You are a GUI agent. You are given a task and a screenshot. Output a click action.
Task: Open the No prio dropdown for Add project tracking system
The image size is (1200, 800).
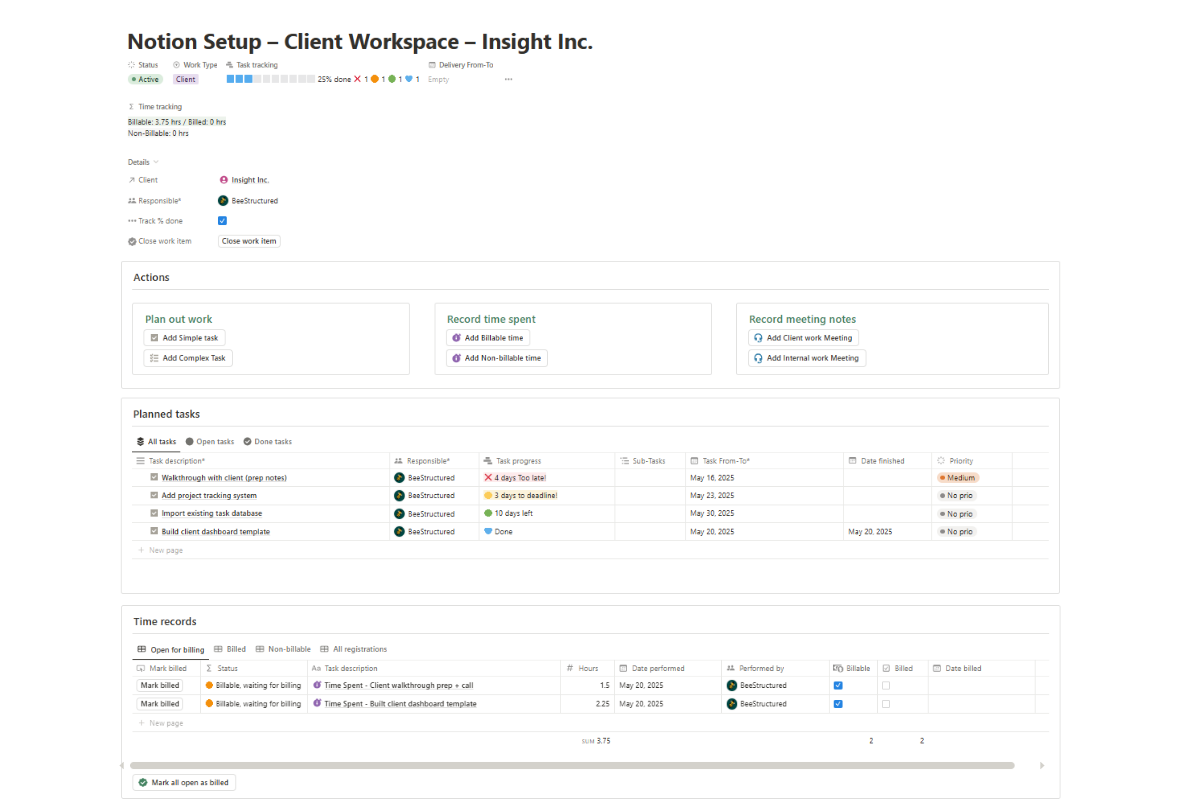coord(956,496)
